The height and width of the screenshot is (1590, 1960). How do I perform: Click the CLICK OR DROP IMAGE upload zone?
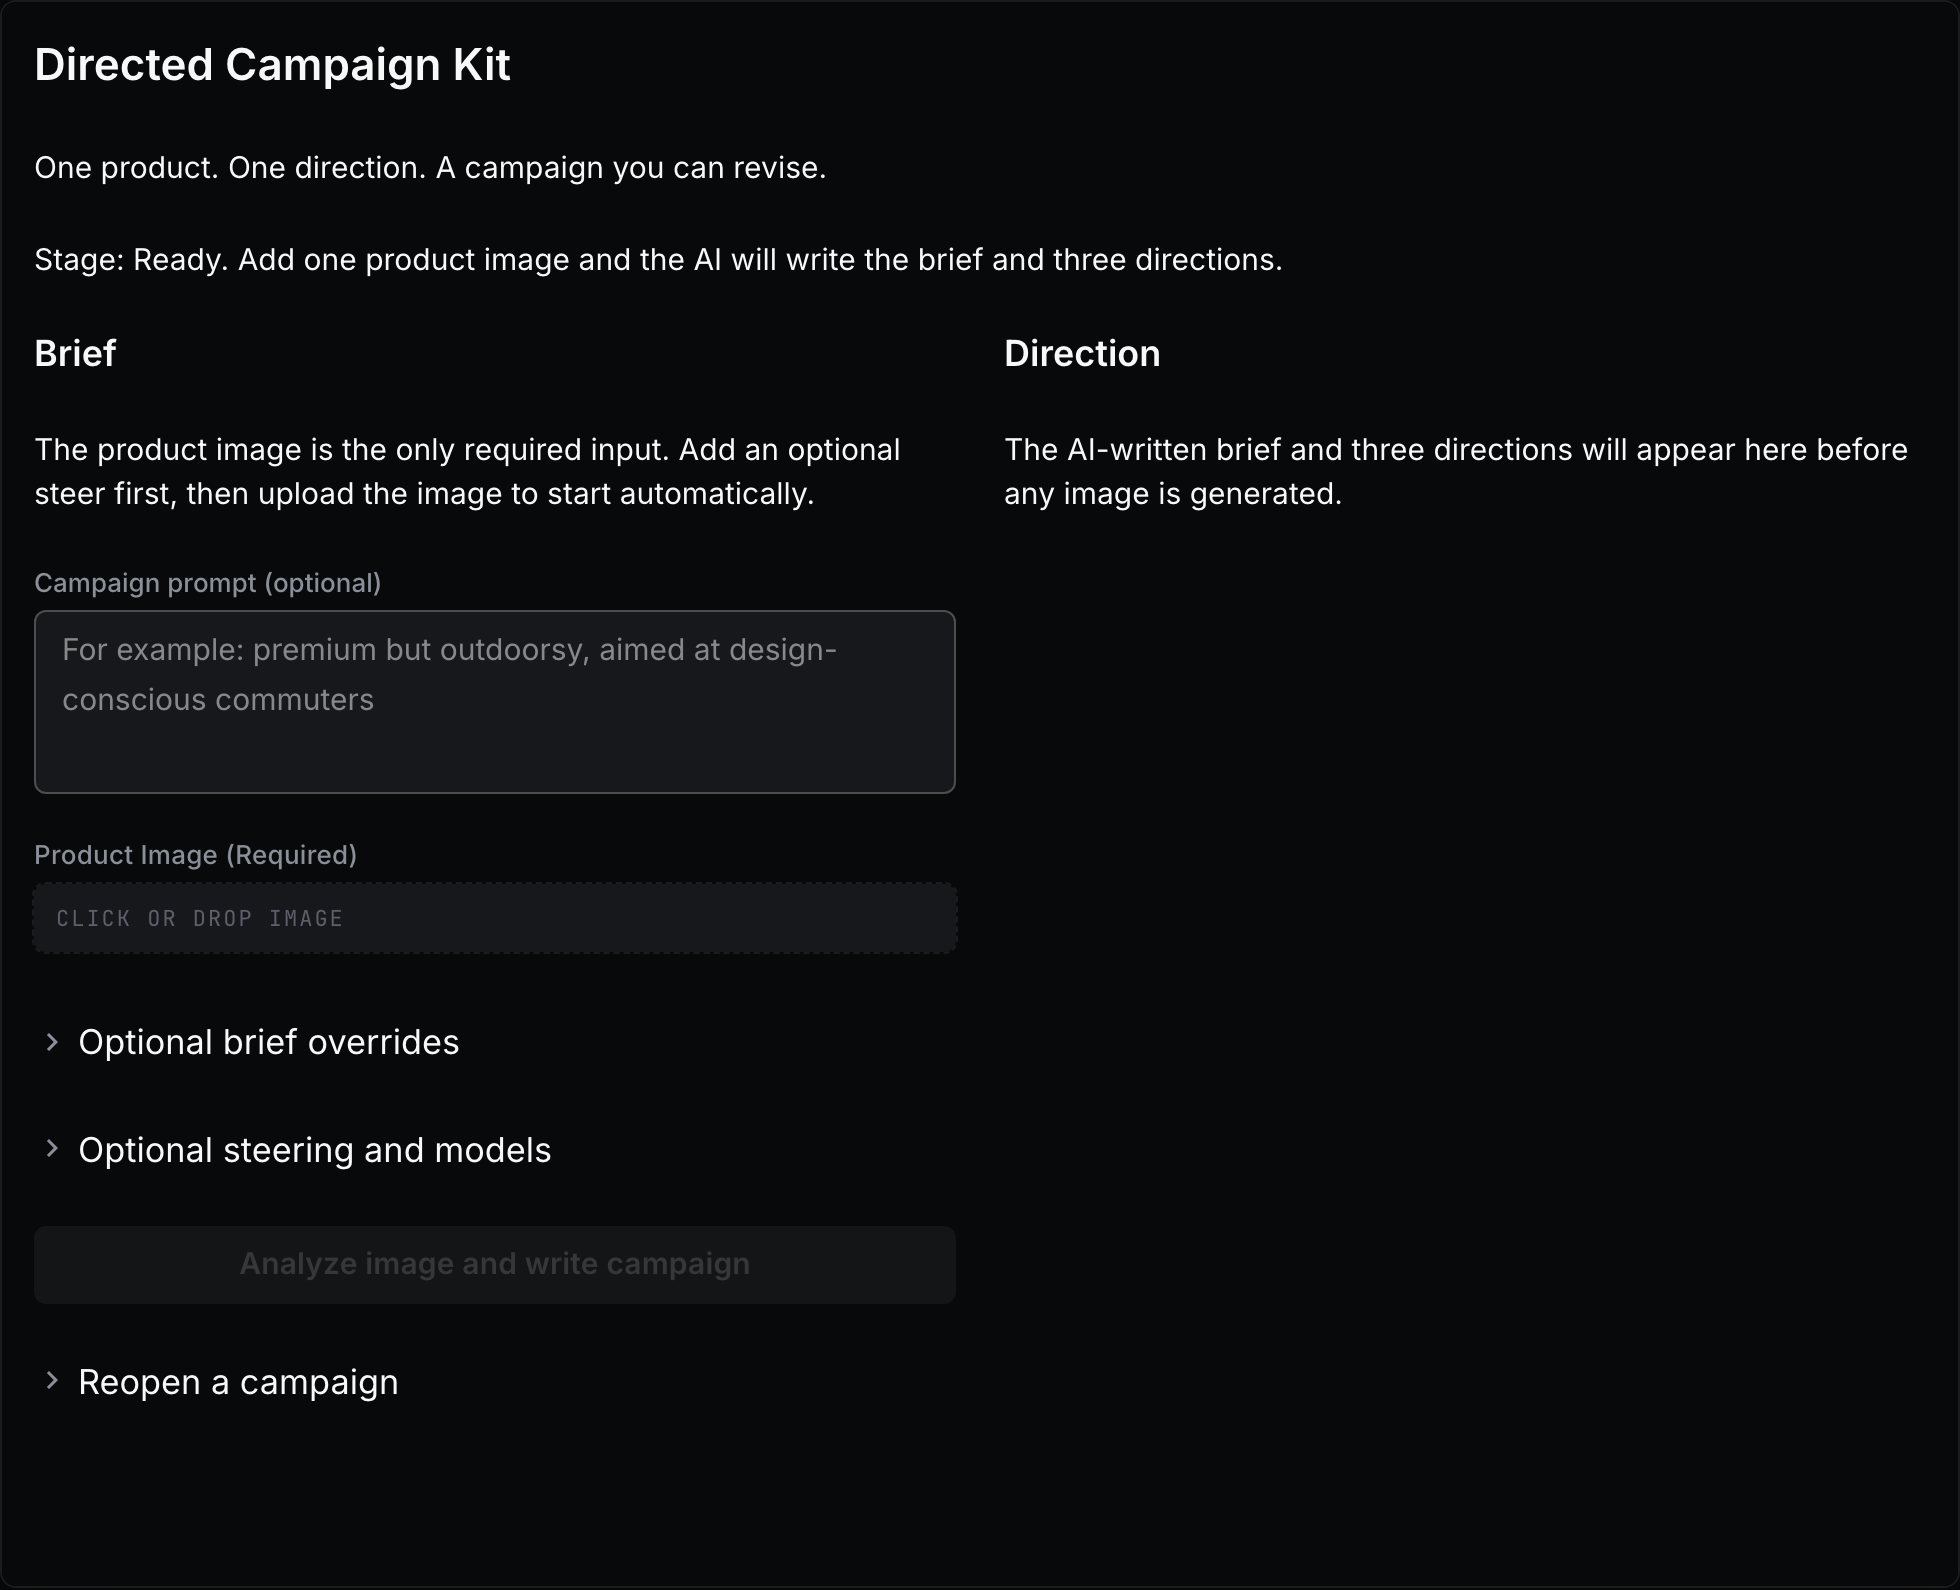(x=495, y=918)
